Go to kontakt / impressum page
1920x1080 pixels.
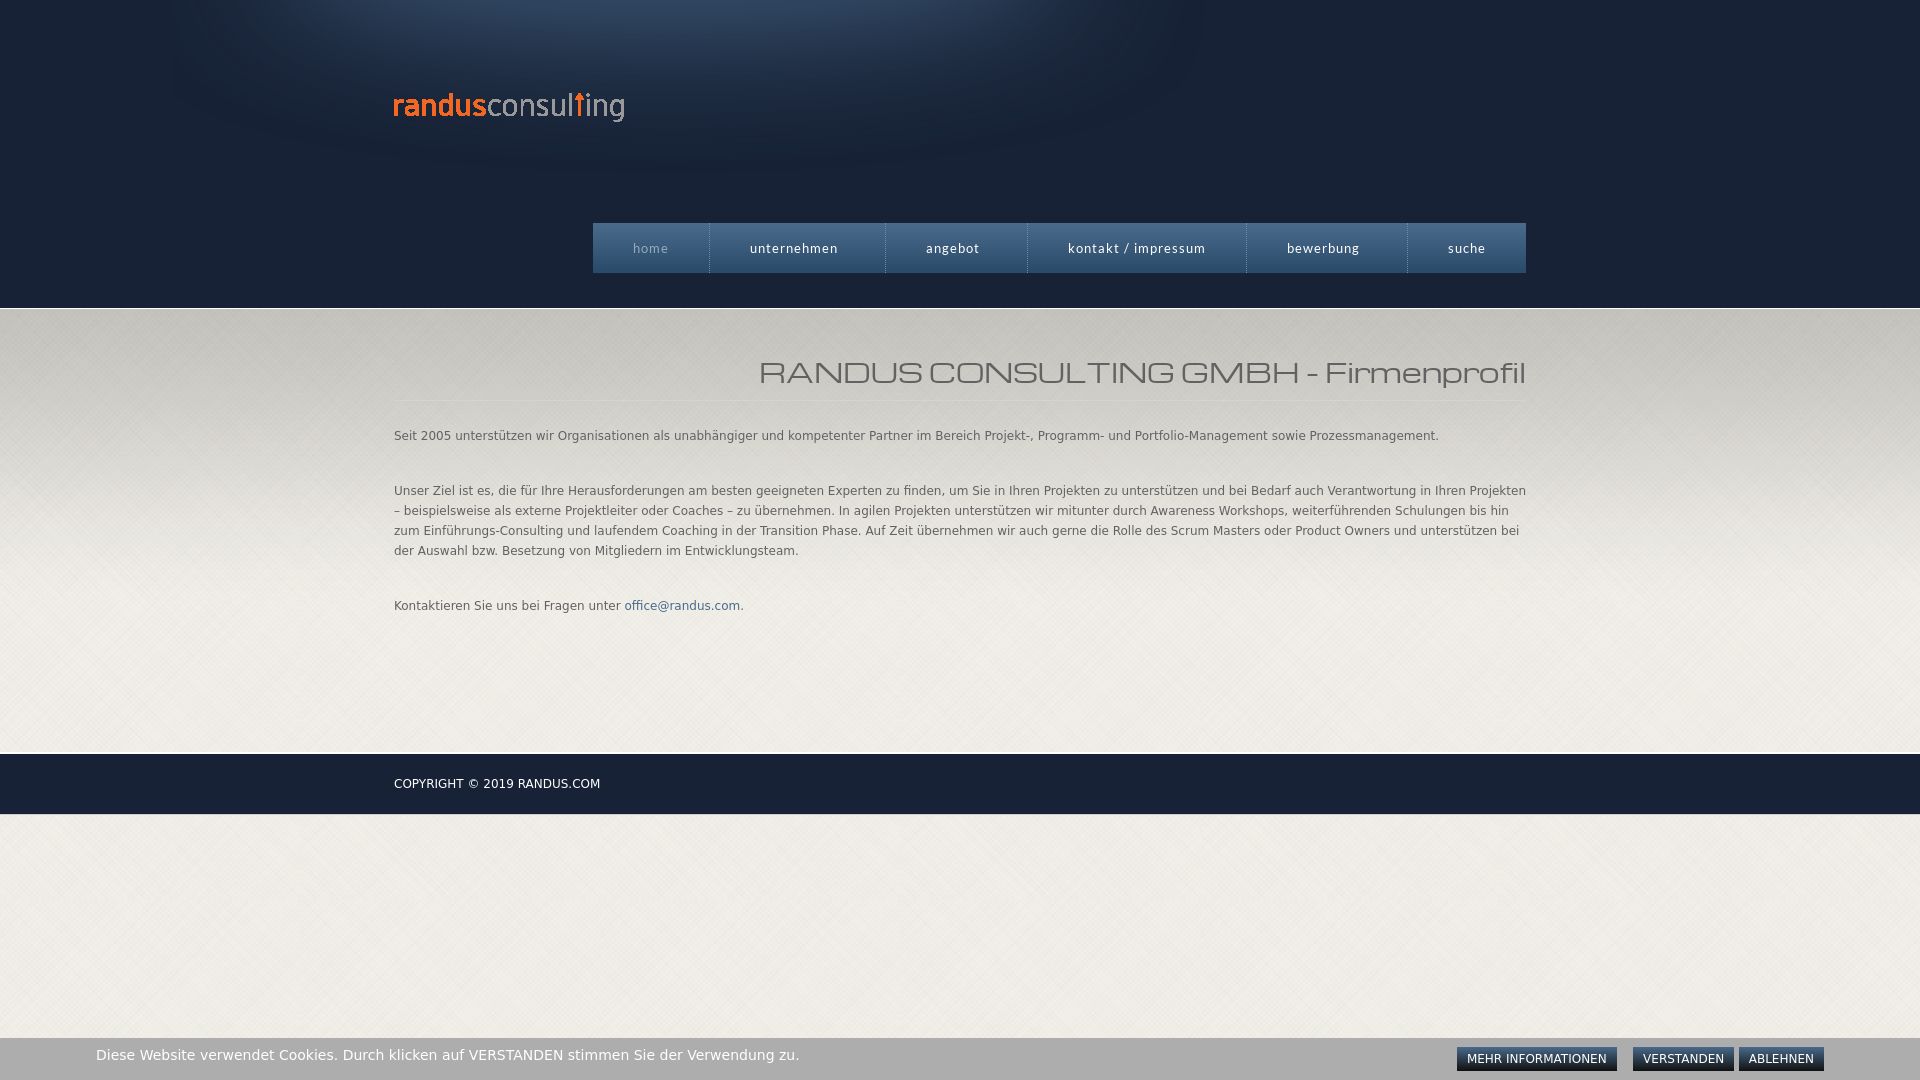click(x=1137, y=248)
